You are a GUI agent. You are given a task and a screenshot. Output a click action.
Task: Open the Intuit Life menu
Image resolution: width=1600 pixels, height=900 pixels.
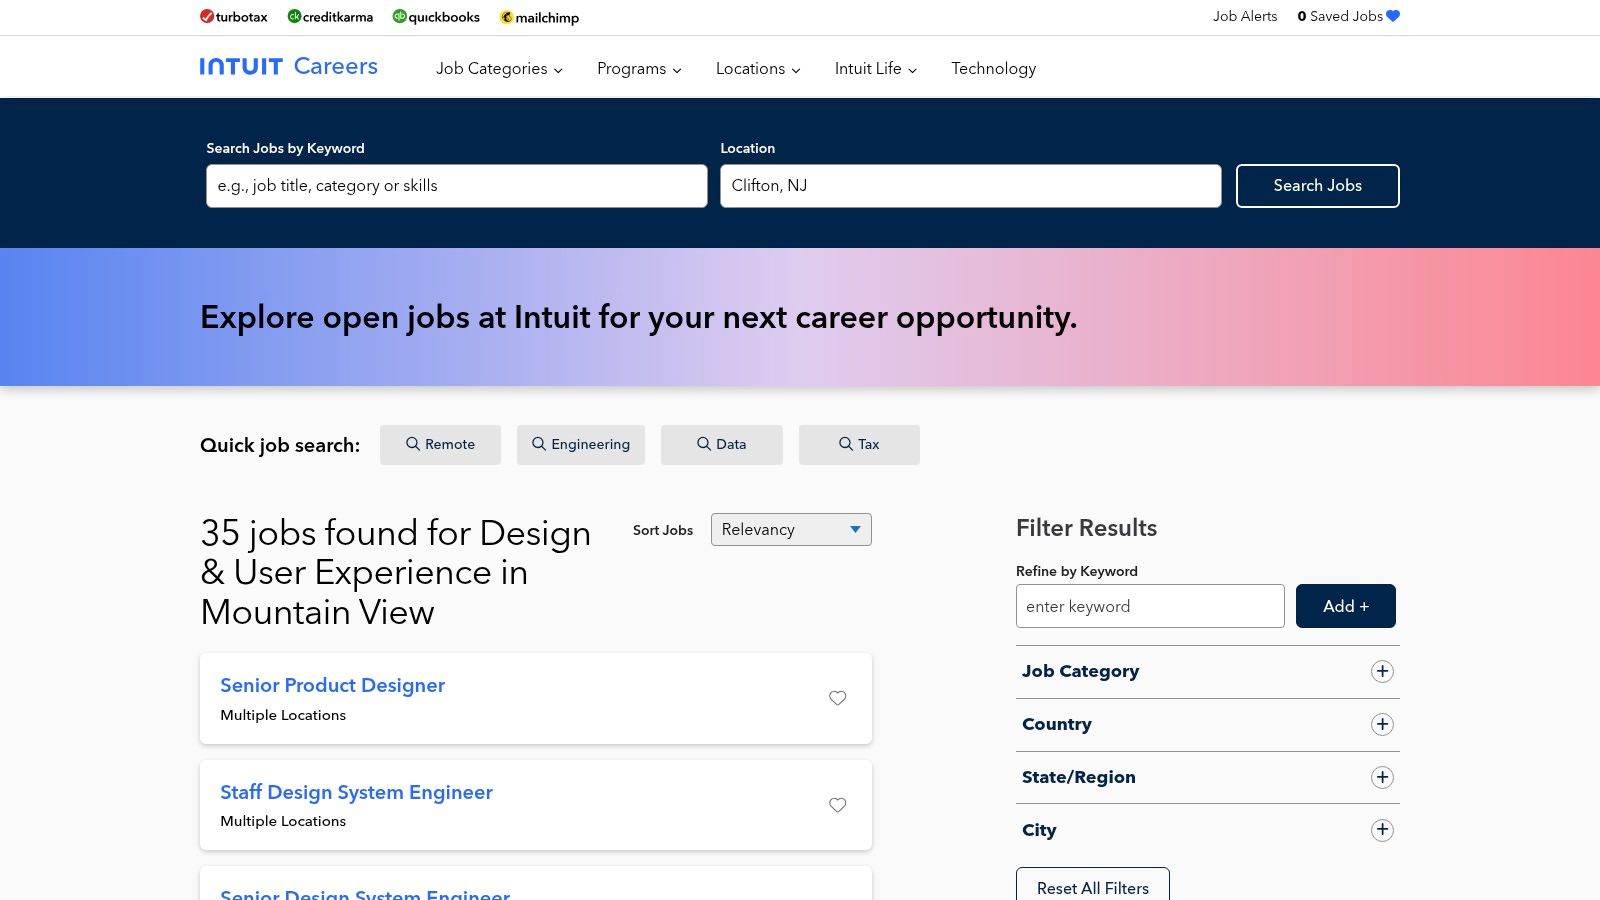coord(876,69)
